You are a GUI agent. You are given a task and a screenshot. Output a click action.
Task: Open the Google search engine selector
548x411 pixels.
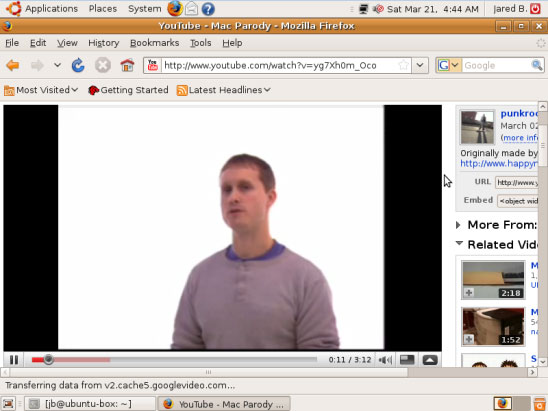tap(449, 65)
